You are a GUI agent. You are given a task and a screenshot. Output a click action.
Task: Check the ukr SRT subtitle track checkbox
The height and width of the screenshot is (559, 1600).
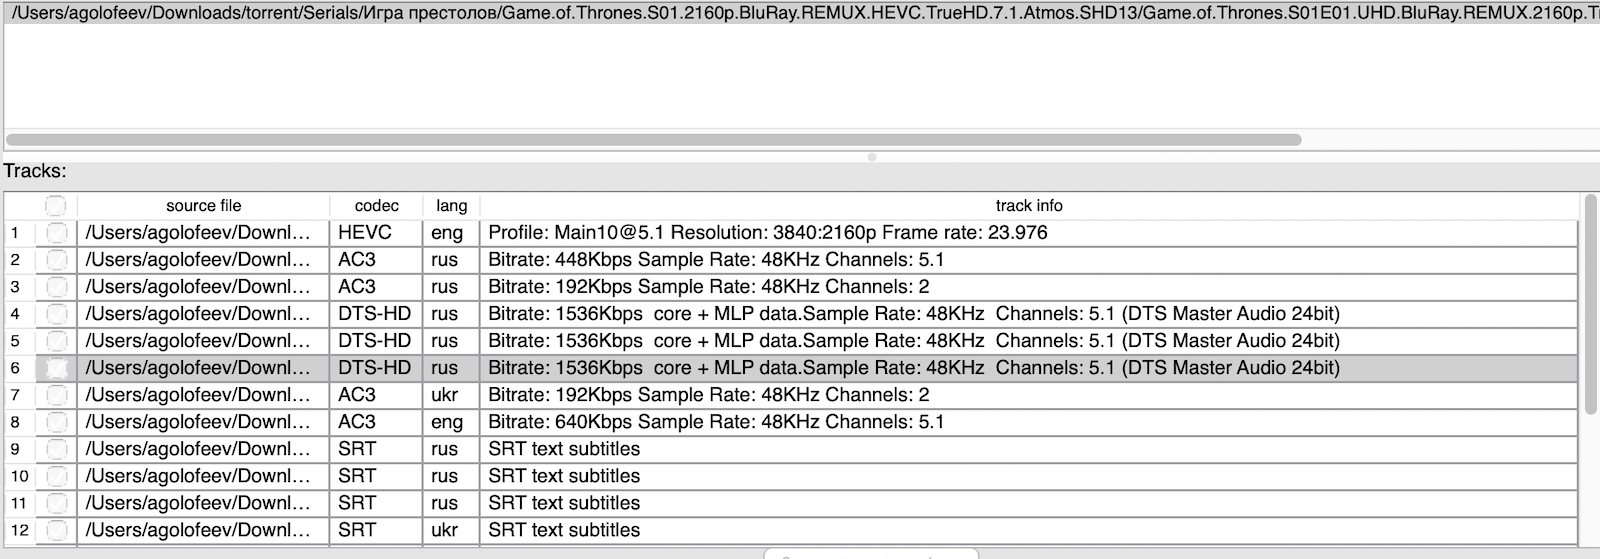(56, 530)
